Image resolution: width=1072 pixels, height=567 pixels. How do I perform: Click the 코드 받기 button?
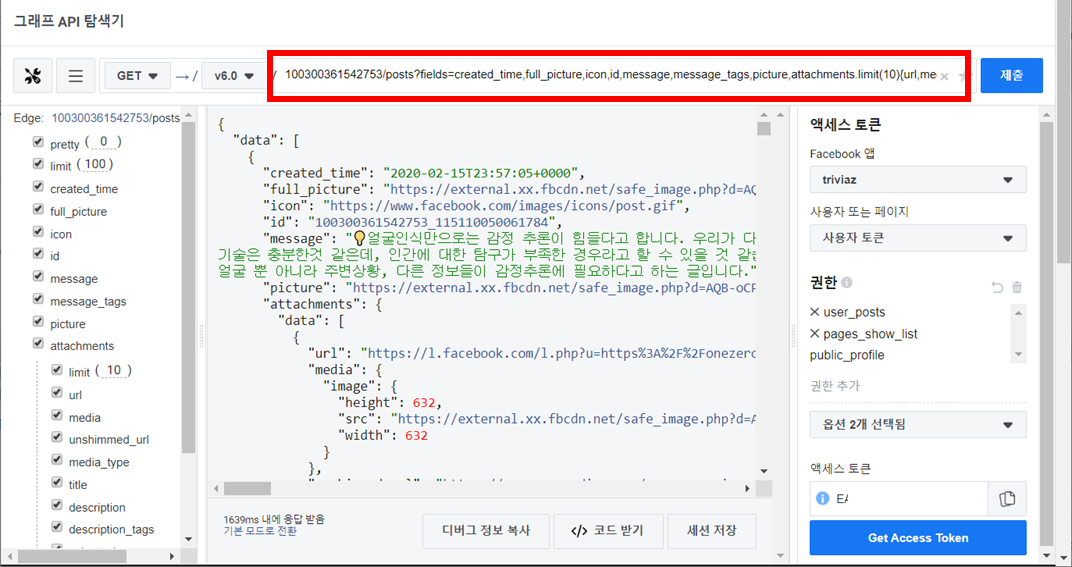608,531
